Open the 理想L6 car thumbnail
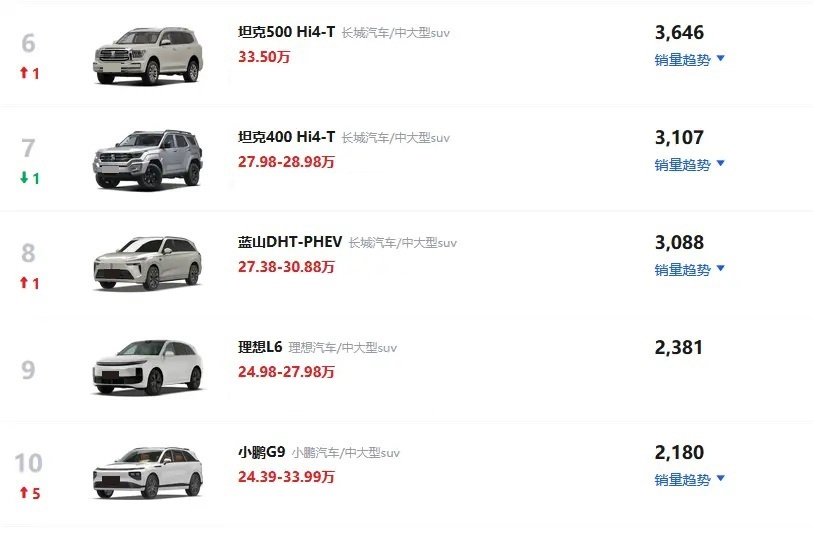This screenshot has height=533, width=813. (x=148, y=367)
